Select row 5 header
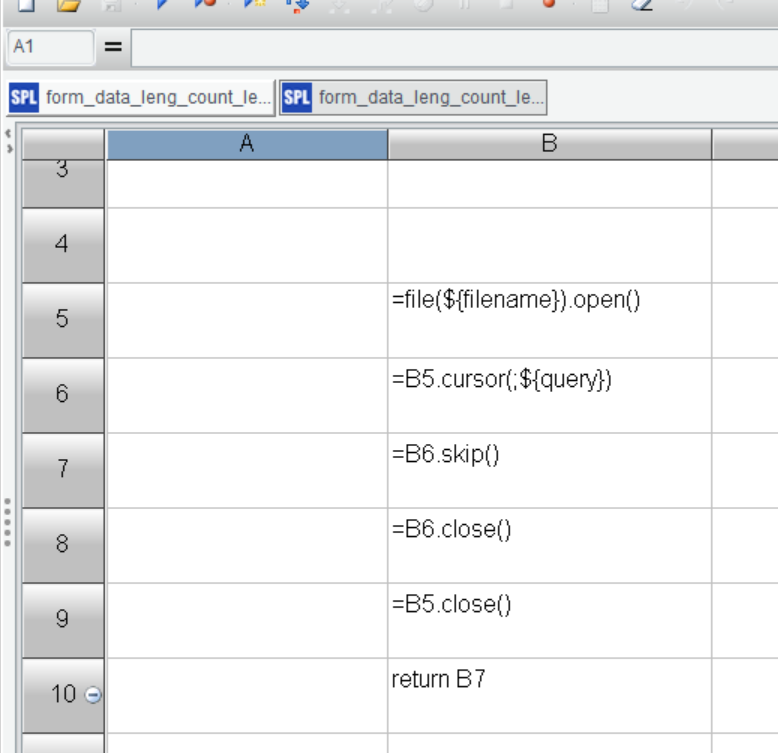778x753 pixels. [x=63, y=320]
